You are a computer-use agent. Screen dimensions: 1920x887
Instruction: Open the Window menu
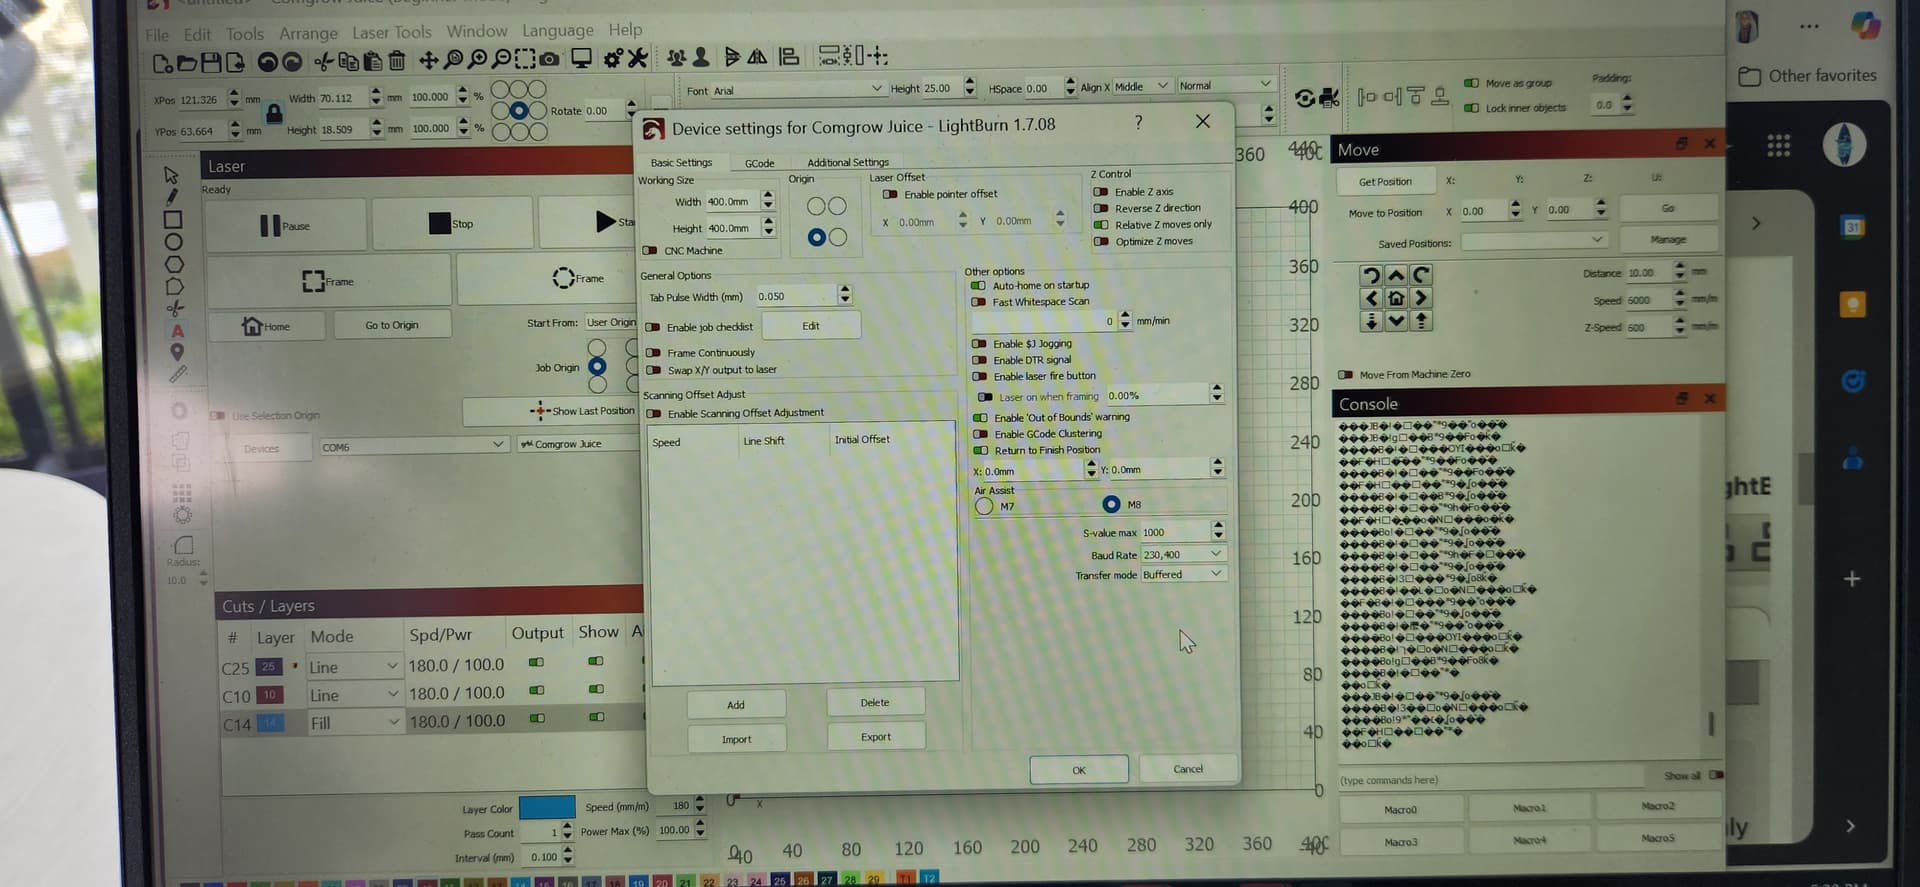pyautogui.click(x=477, y=32)
